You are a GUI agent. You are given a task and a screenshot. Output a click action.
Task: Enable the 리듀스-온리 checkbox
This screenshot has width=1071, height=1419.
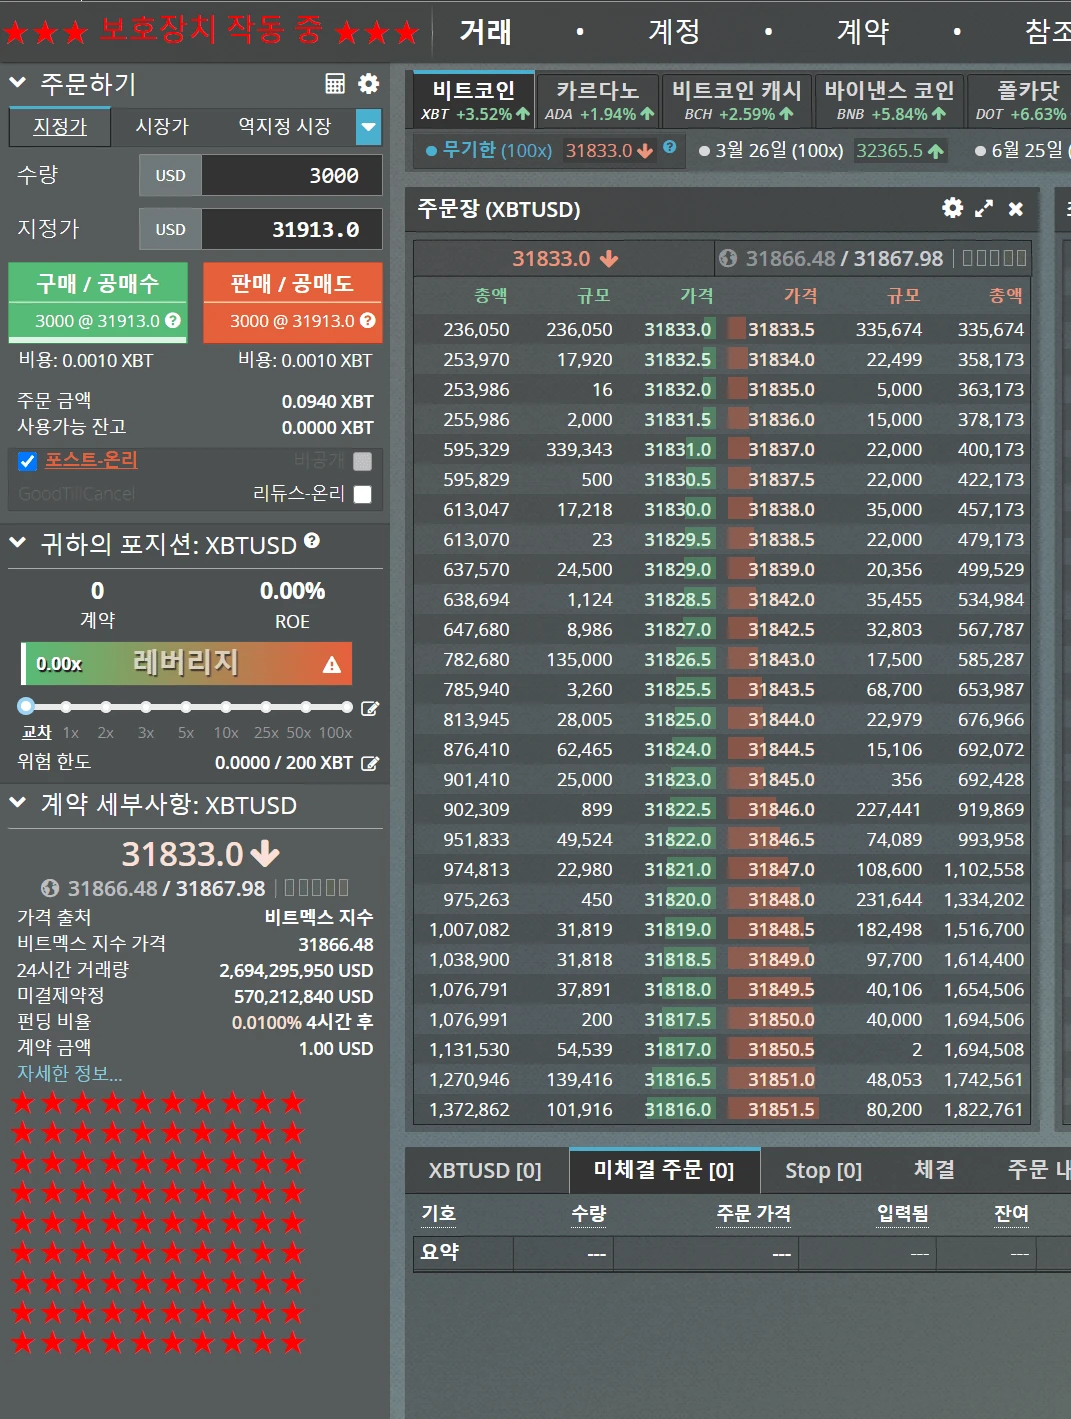(363, 493)
